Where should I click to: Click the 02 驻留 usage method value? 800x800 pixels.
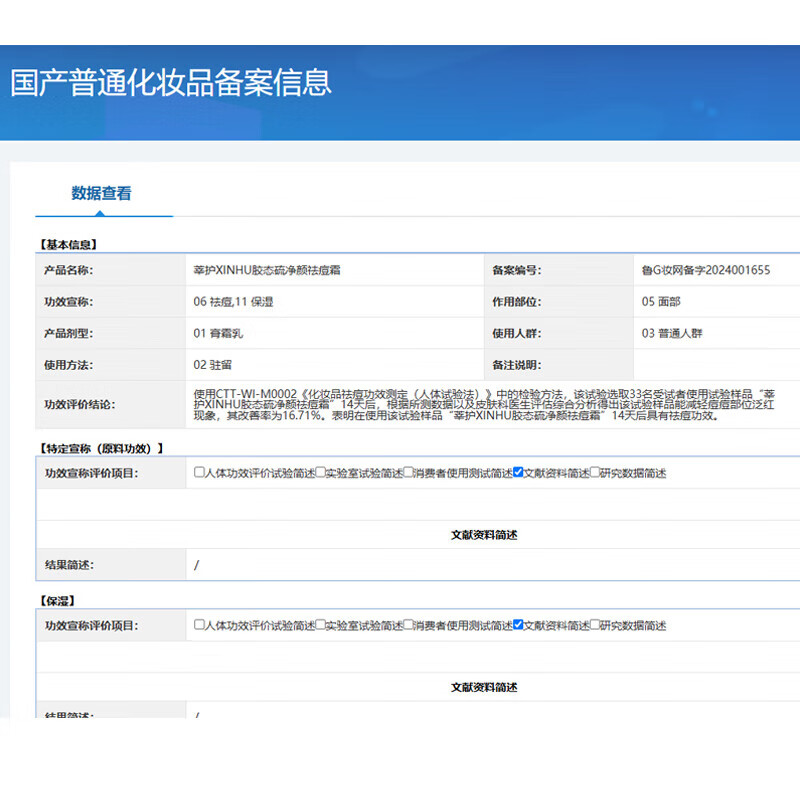coord(213,365)
